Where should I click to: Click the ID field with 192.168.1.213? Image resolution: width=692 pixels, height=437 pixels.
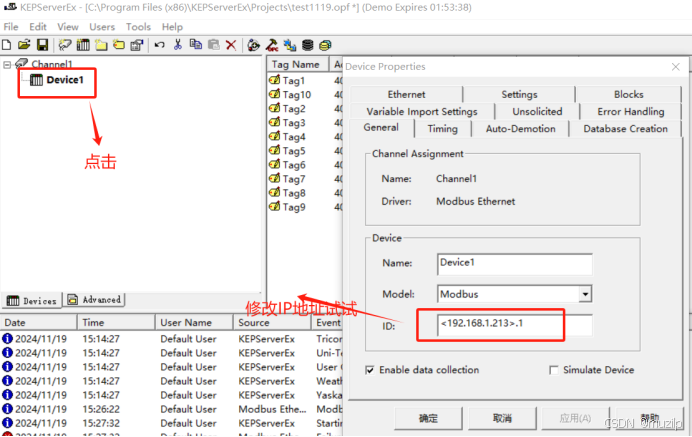(x=515, y=325)
